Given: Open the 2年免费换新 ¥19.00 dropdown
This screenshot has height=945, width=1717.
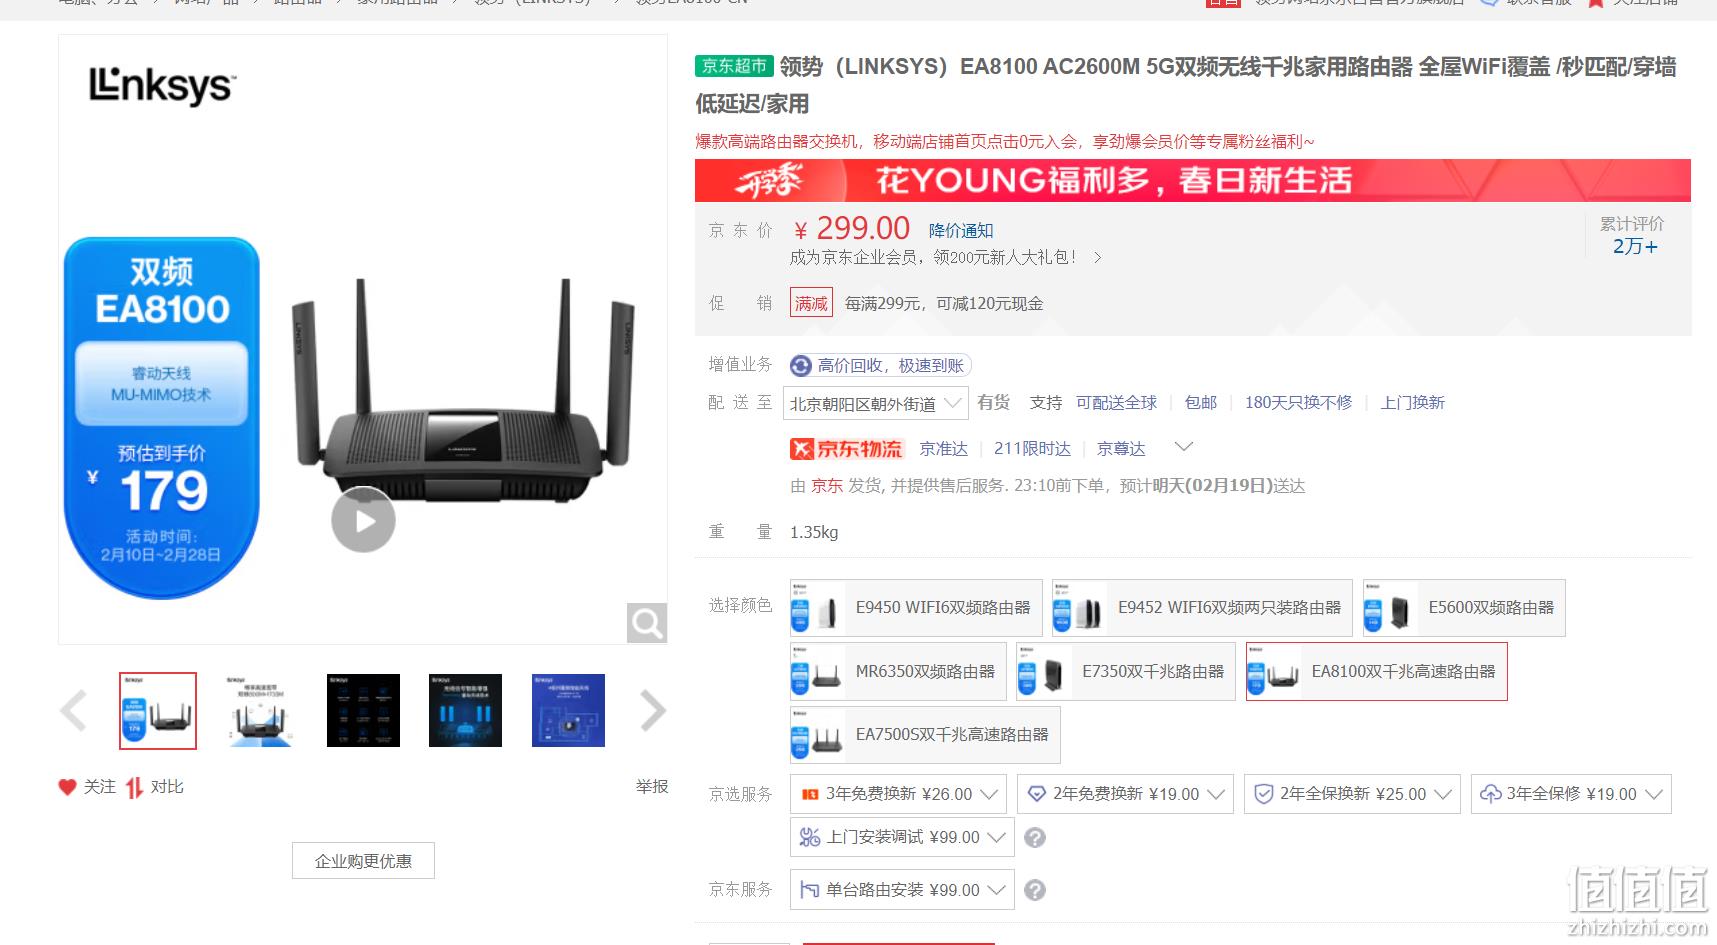Looking at the screenshot, I should (1125, 794).
